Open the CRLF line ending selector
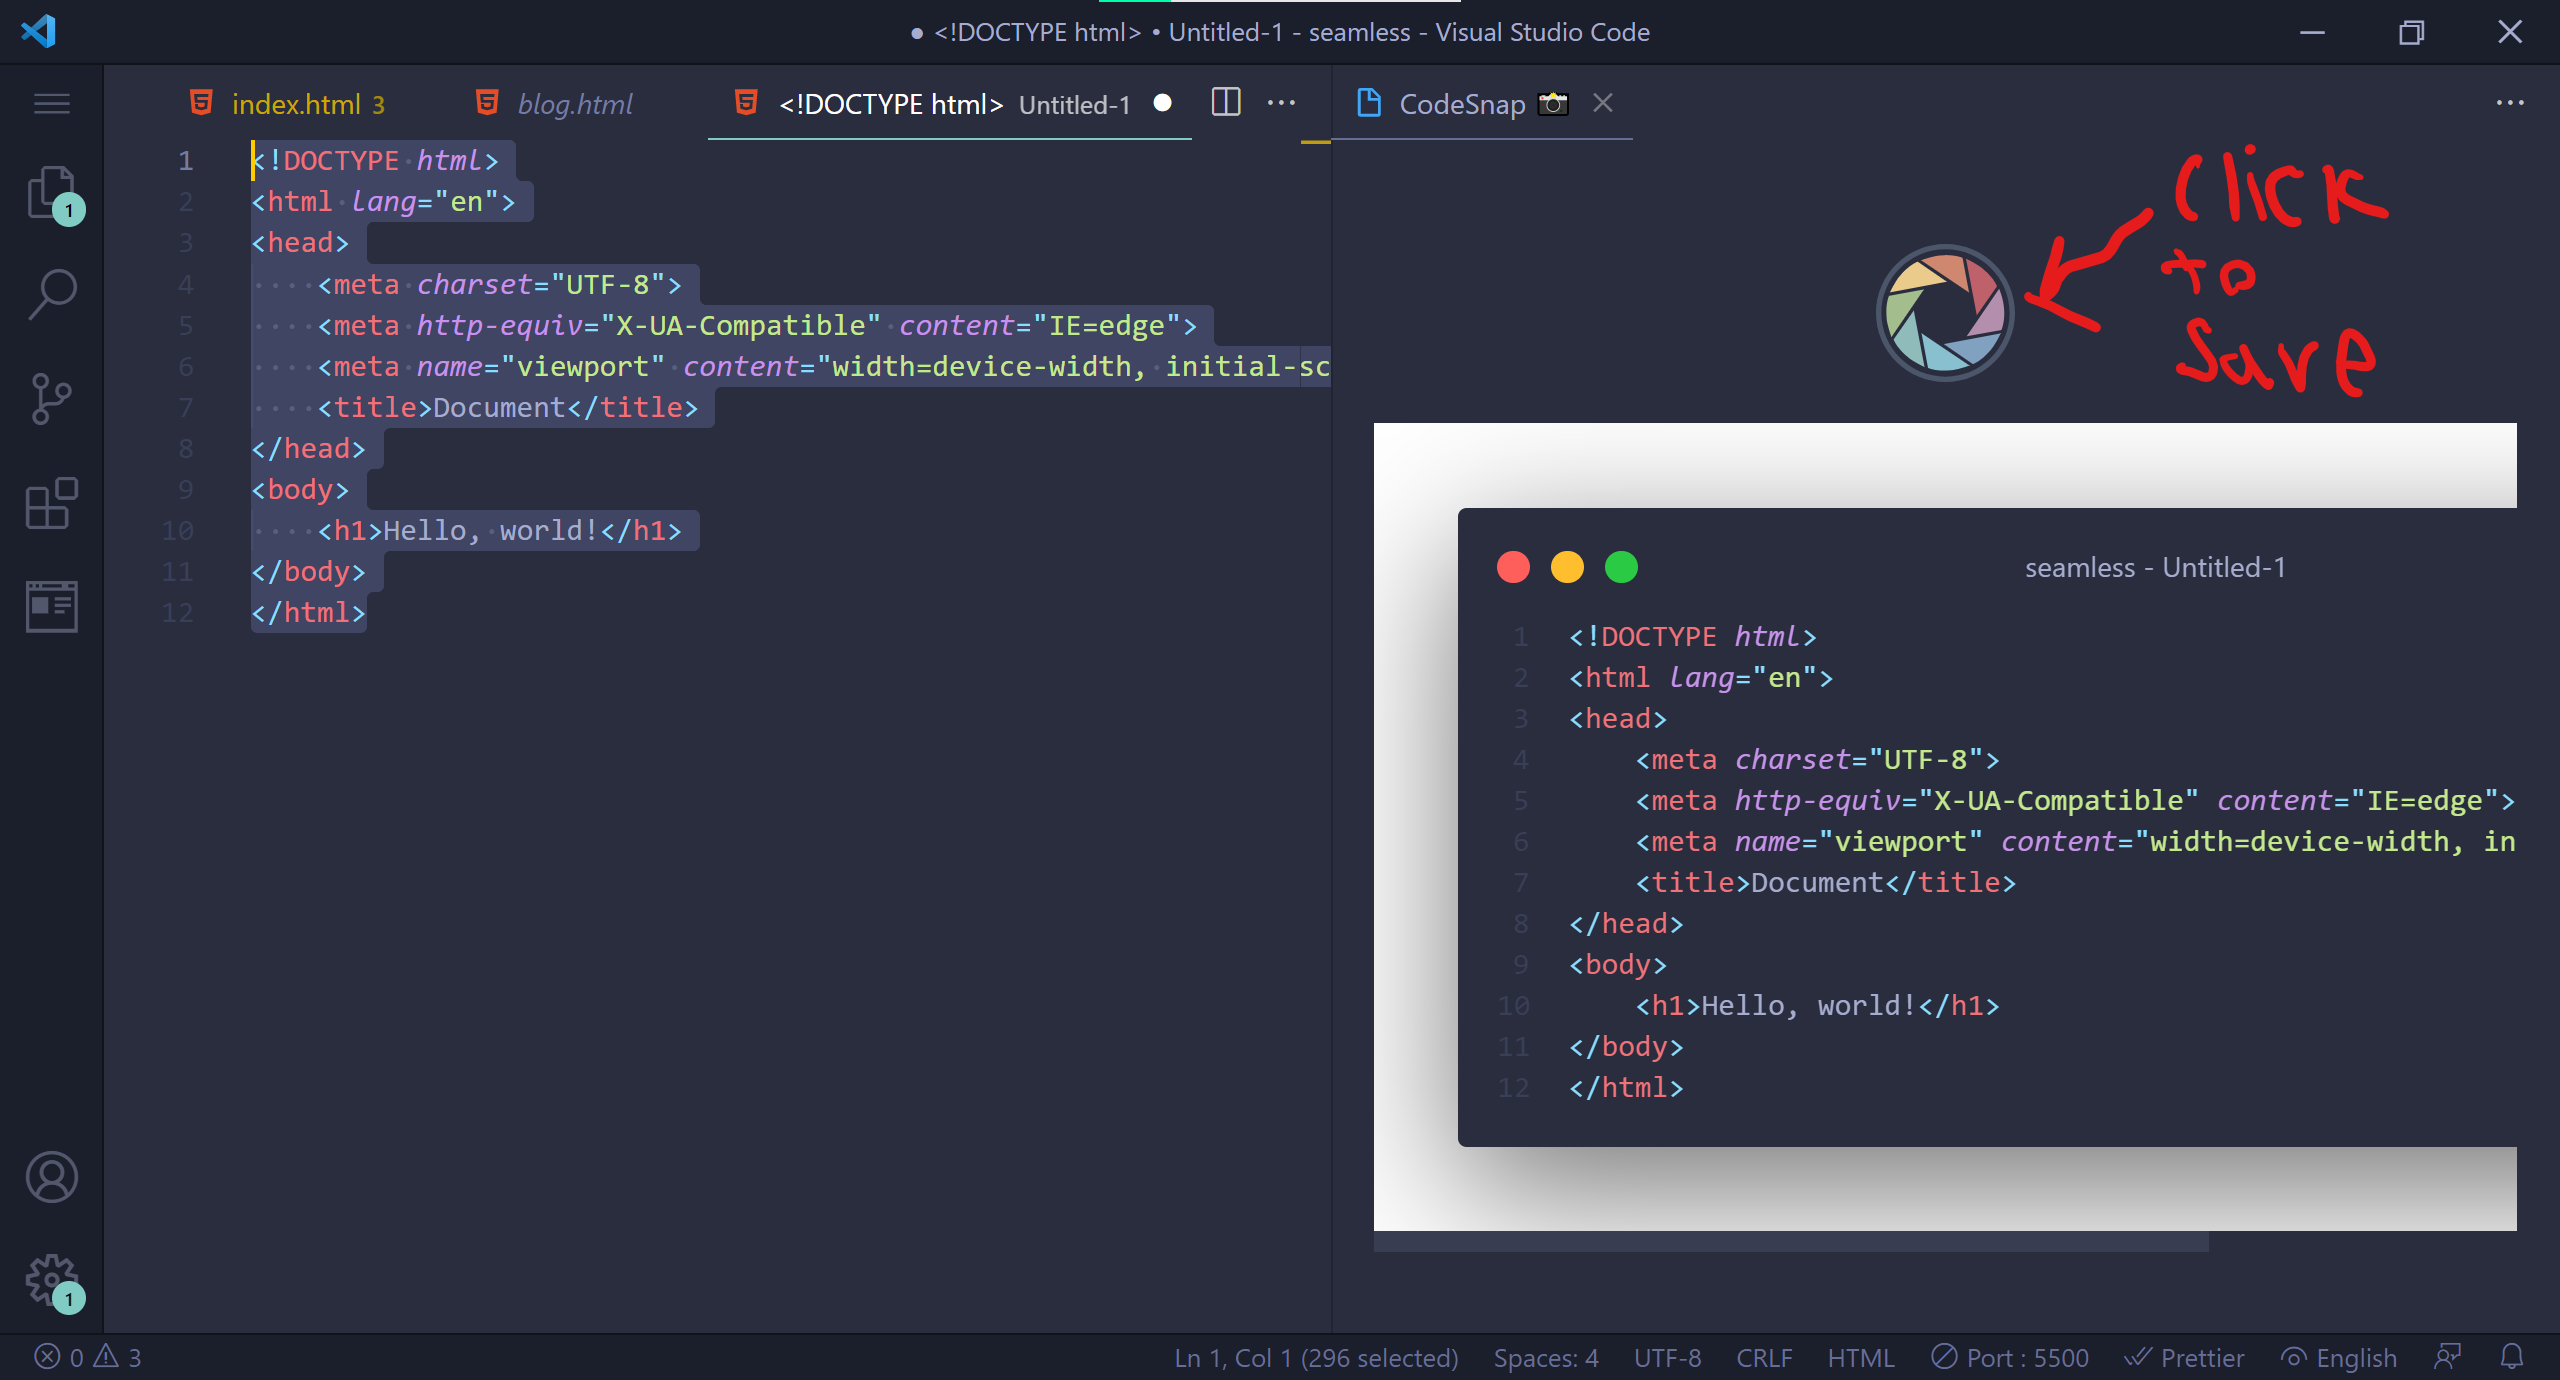This screenshot has width=2560, height=1380. 1764,1357
